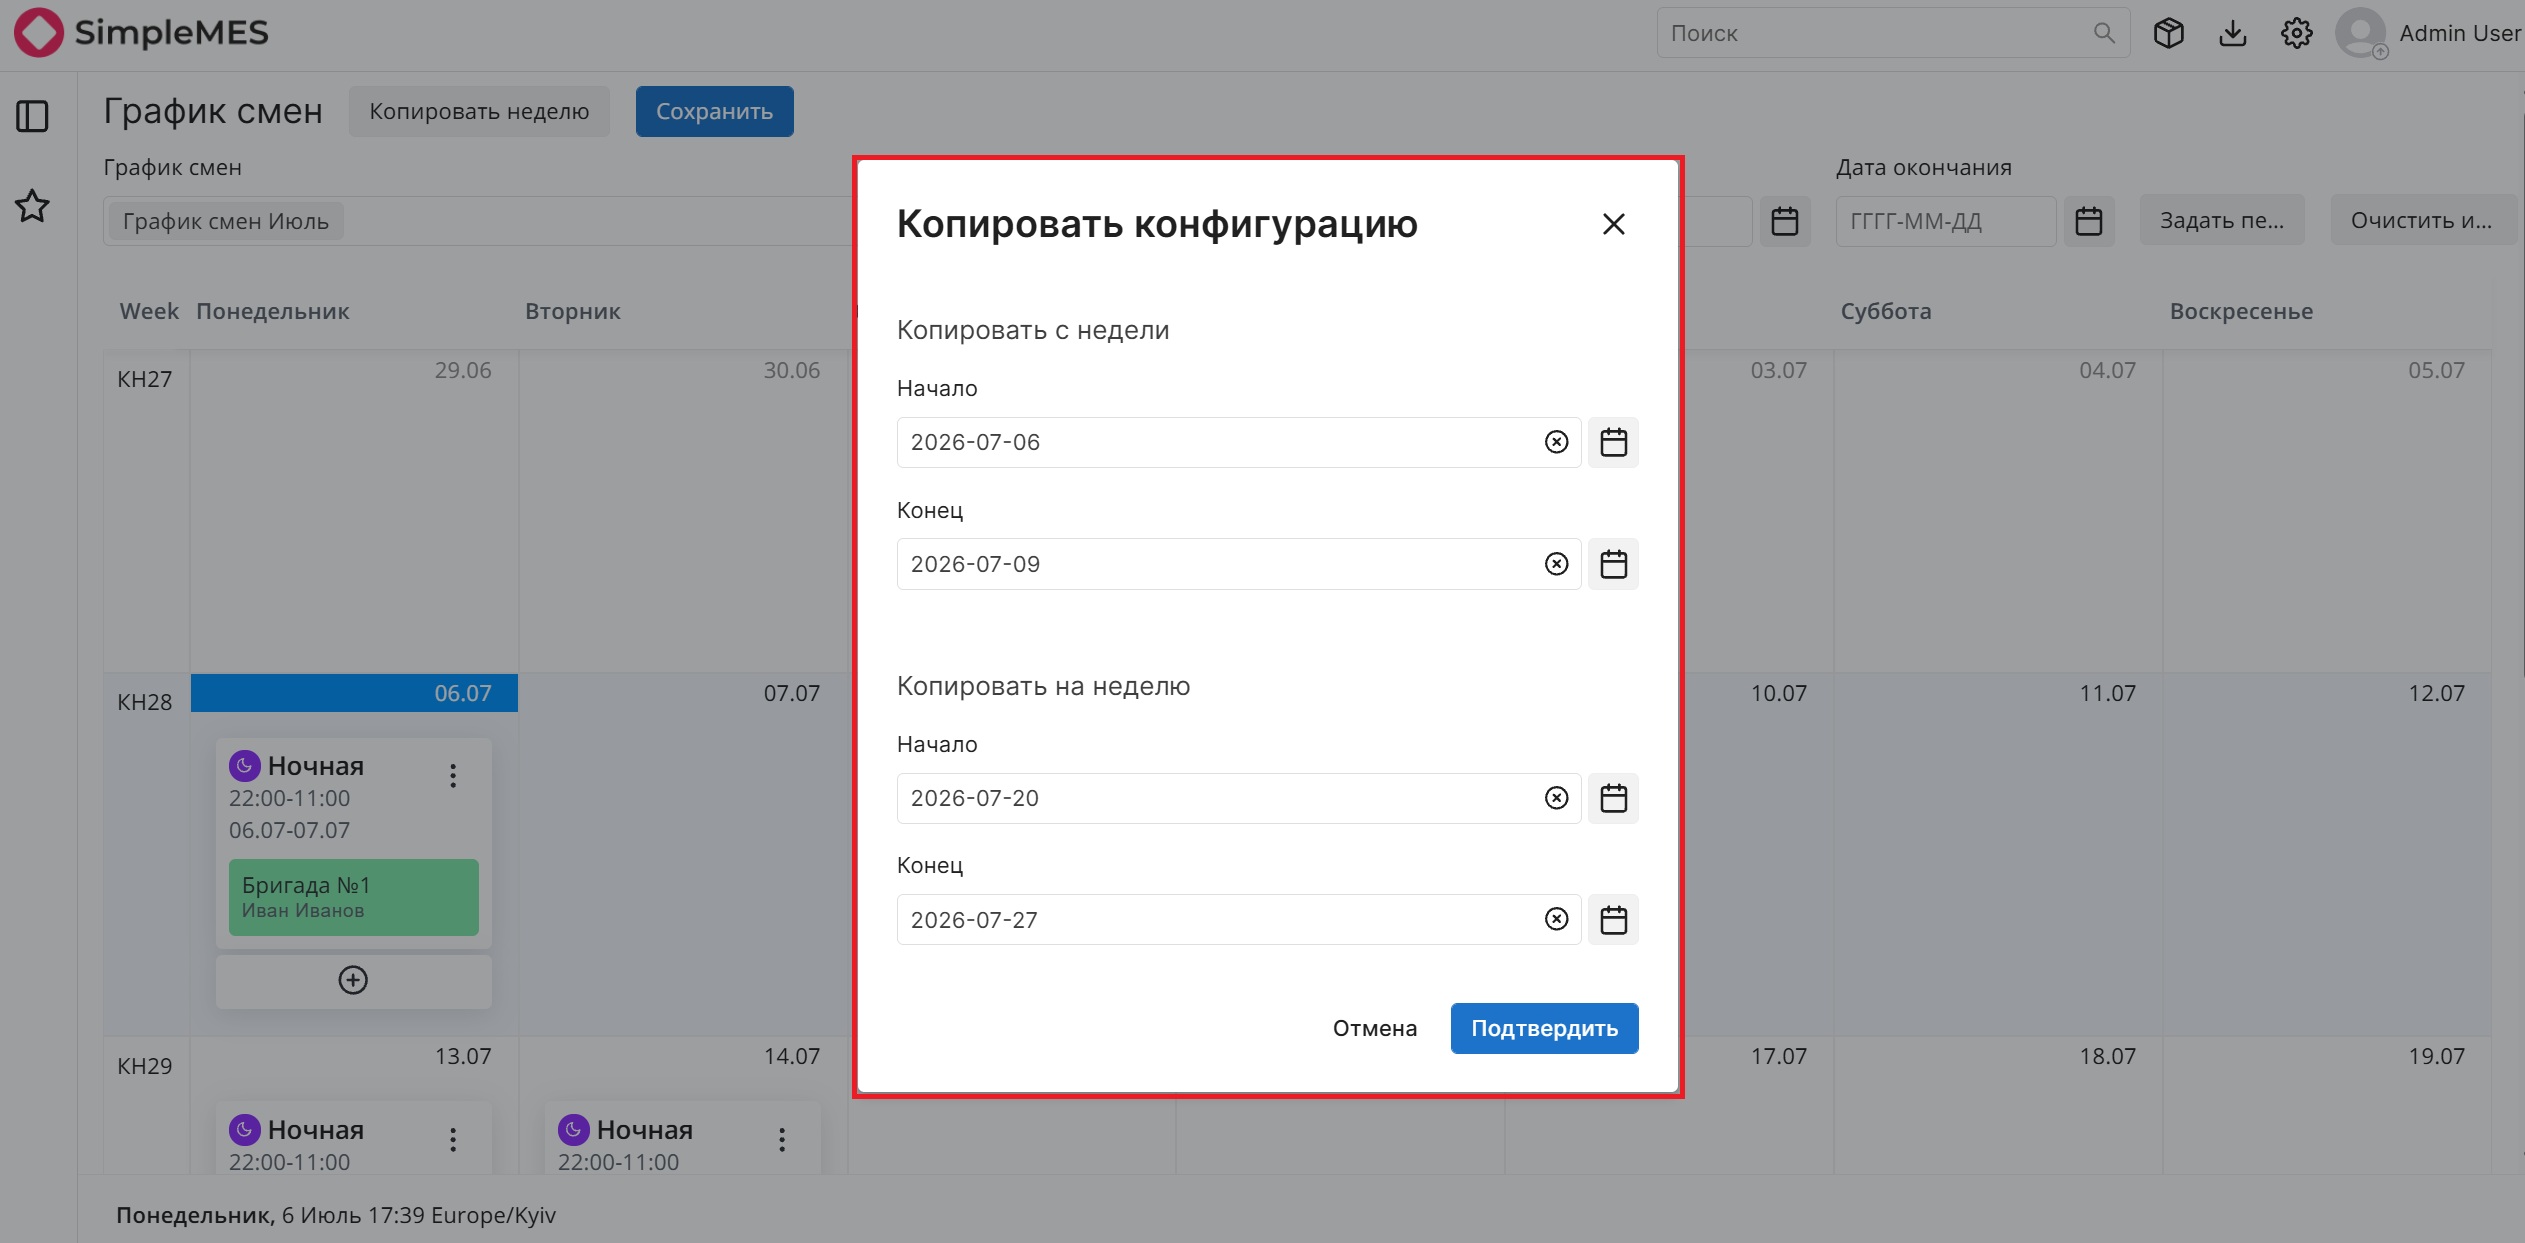Clear the copy-from Начало date 2026-07-06
Screen dimensions: 2525x1243
(x=1556, y=442)
